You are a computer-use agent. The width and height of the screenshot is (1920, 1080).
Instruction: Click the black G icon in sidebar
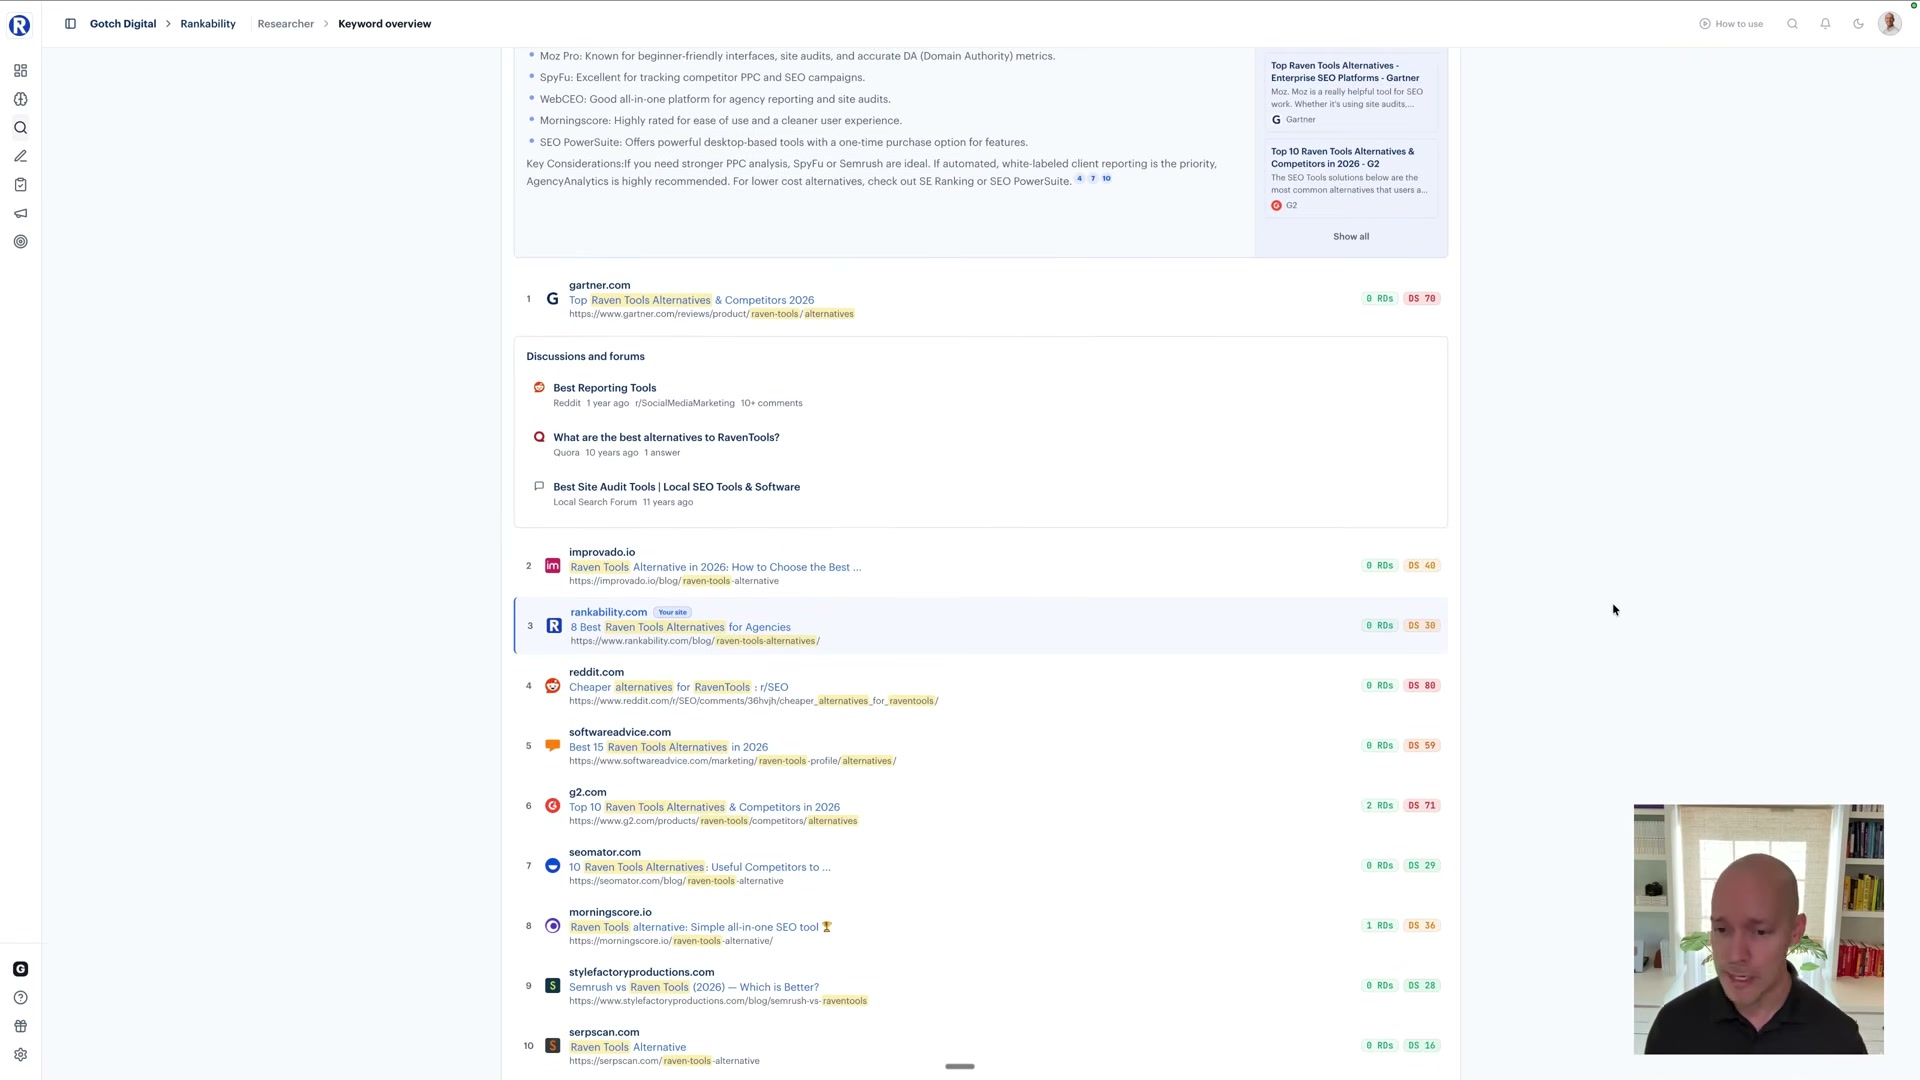(20, 969)
